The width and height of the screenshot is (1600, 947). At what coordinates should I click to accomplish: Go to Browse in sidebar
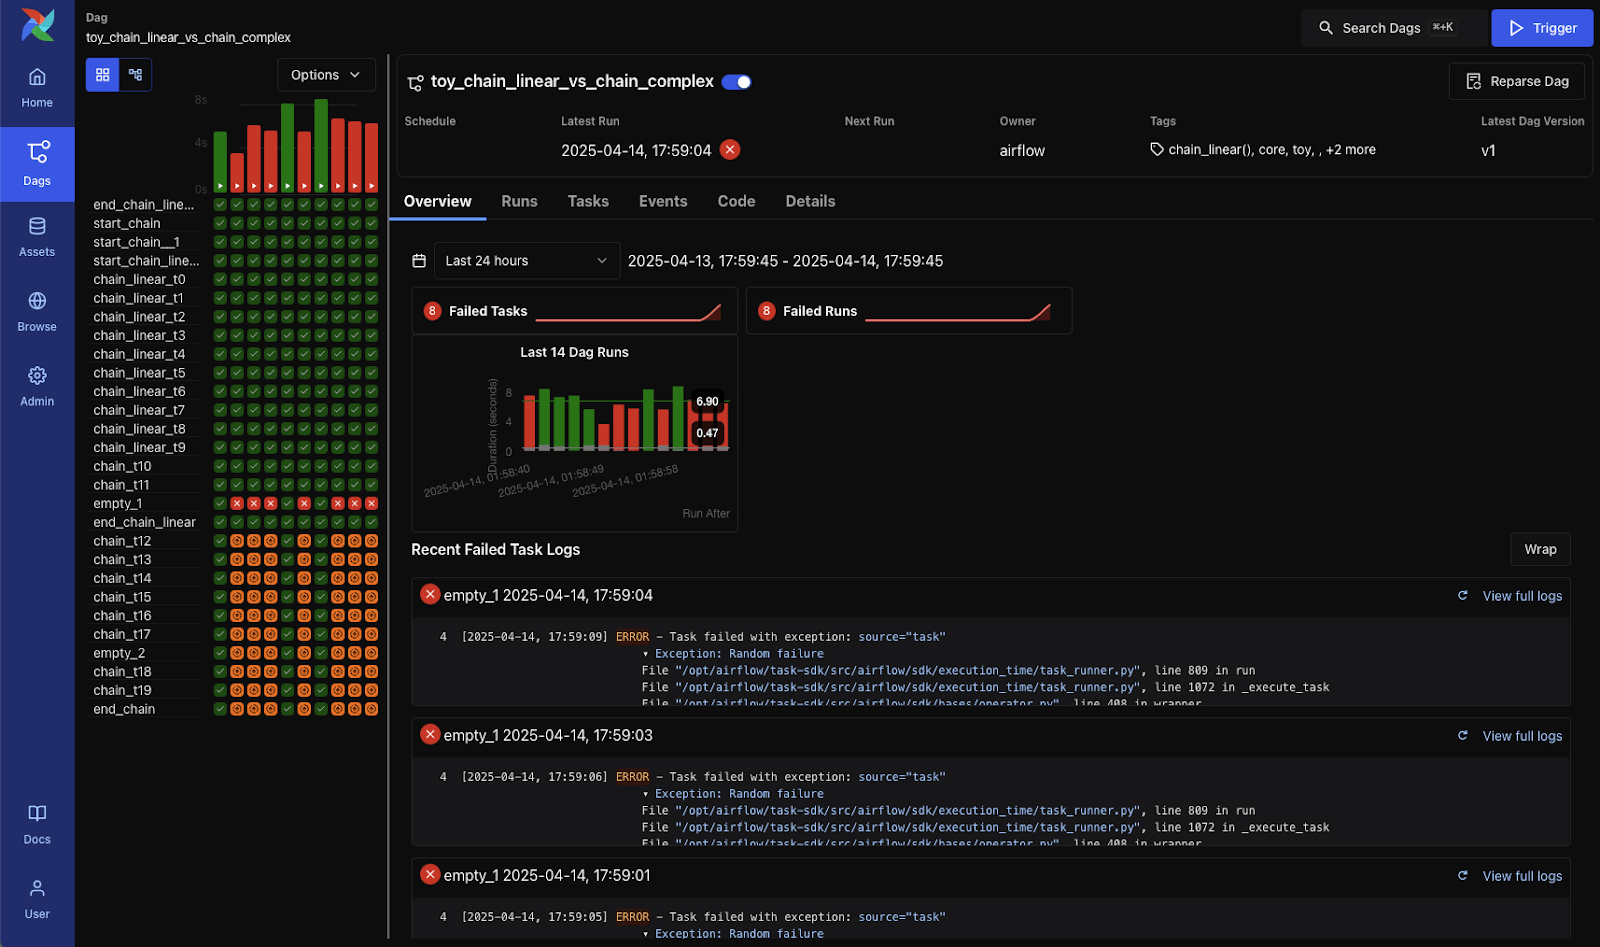[37, 312]
